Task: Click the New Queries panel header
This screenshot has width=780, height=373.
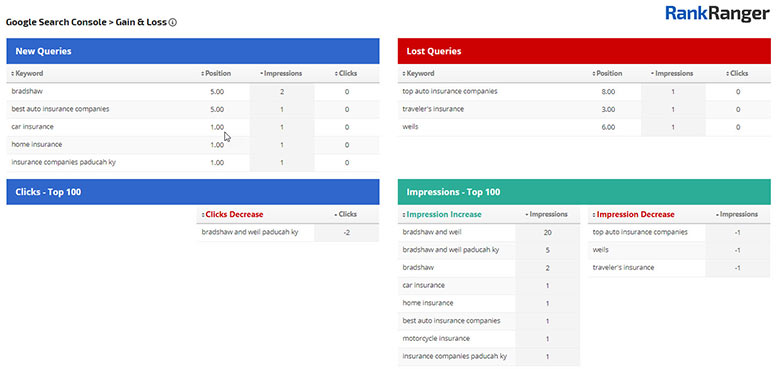Action: pos(193,51)
